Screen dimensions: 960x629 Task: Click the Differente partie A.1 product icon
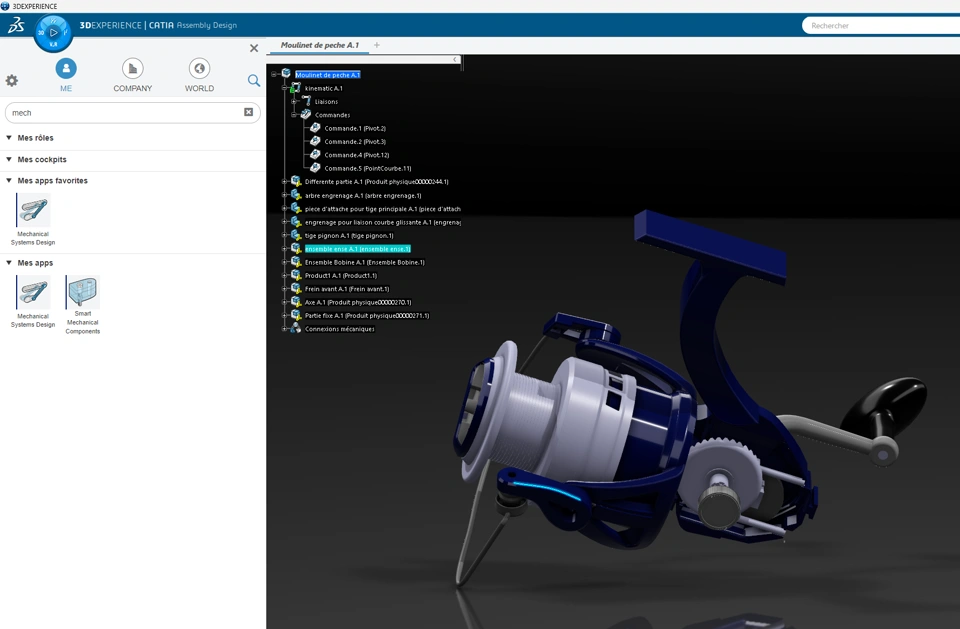click(x=296, y=181)
